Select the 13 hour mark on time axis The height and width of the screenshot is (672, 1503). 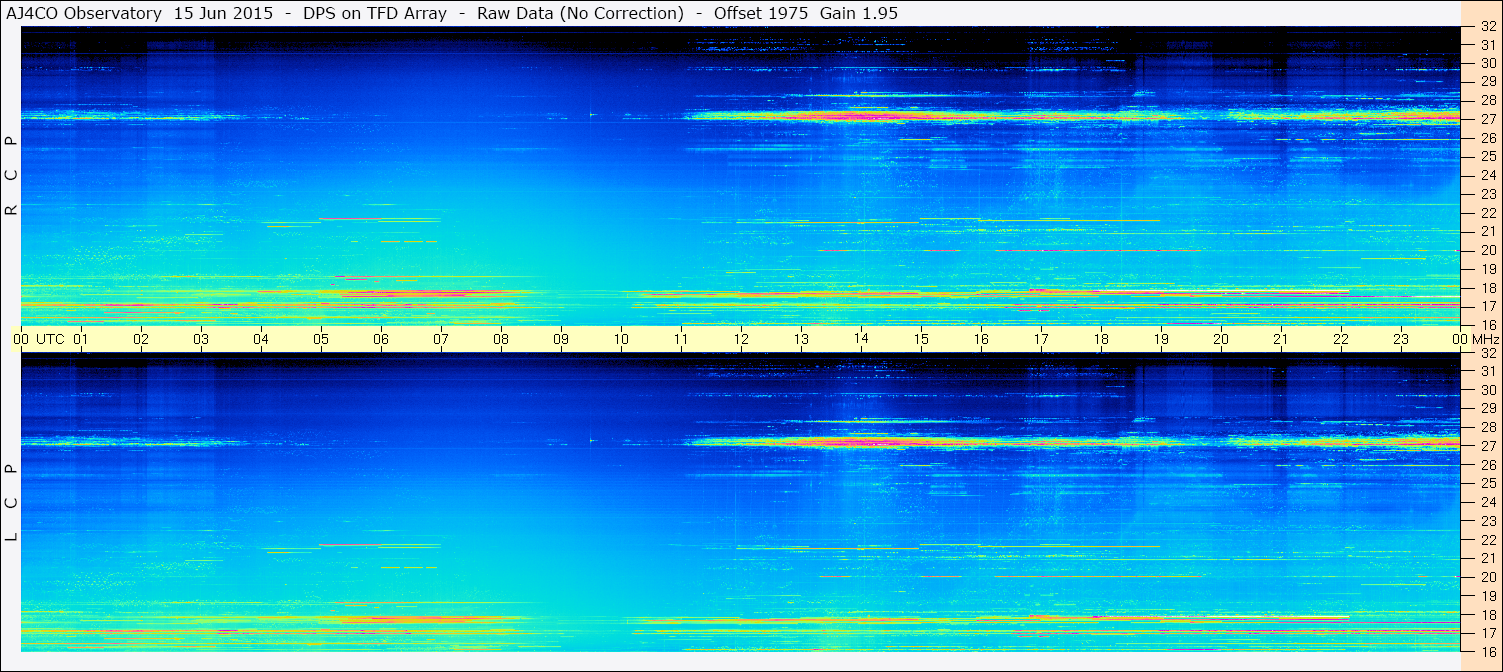[x=801, y=339]
